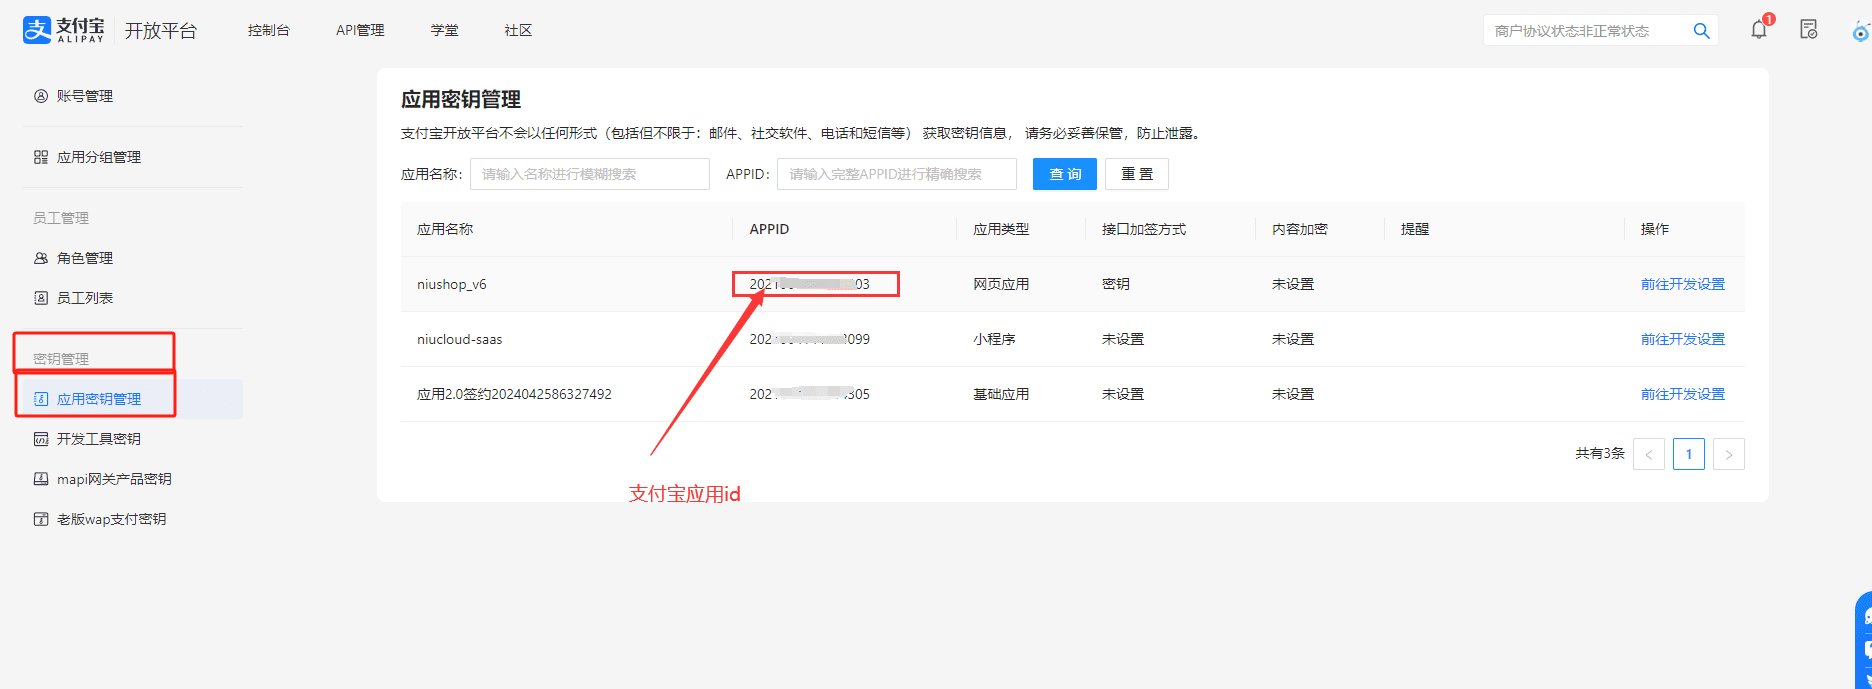
Task: Click the 应用分组管理 grid icon
Action: (x=41, y=157)
